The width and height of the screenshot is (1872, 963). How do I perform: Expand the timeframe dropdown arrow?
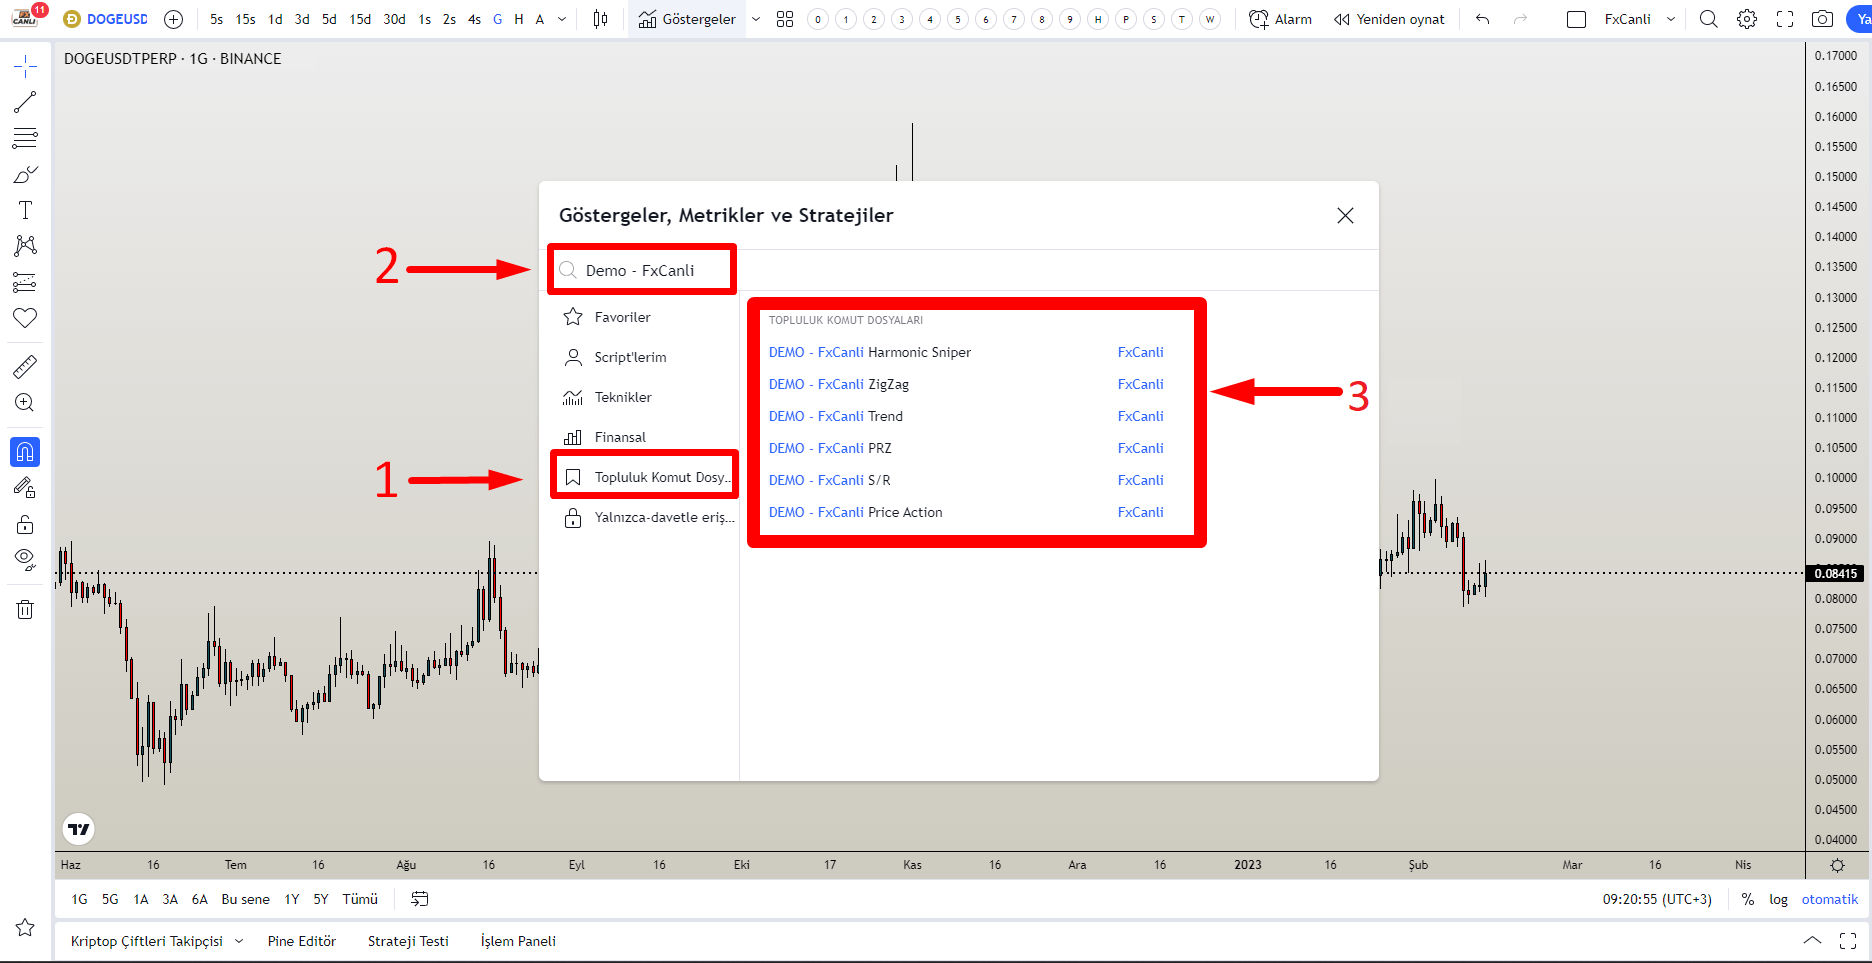tap(562, 19)
